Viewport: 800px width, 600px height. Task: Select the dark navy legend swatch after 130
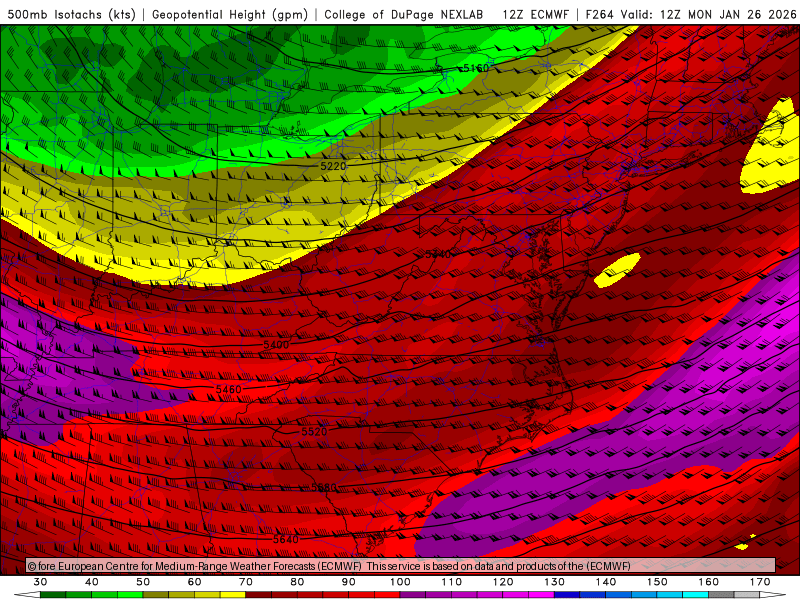point(567,595)
